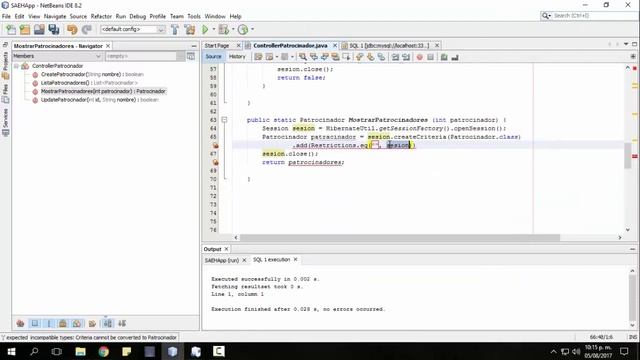Click the Search (Ctrl+I) field
The width and height of the screenshot is (640, 360).
[x=589, y=16]
